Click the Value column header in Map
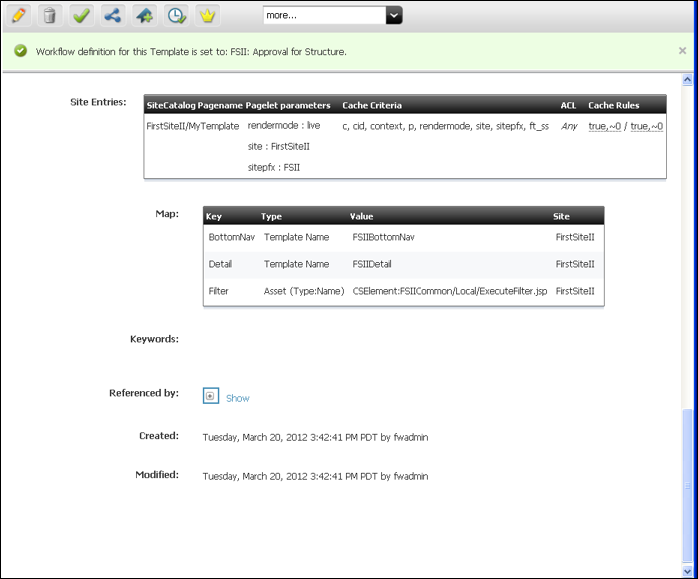Screen dimensions: 698x579 [x=361, y=216]
